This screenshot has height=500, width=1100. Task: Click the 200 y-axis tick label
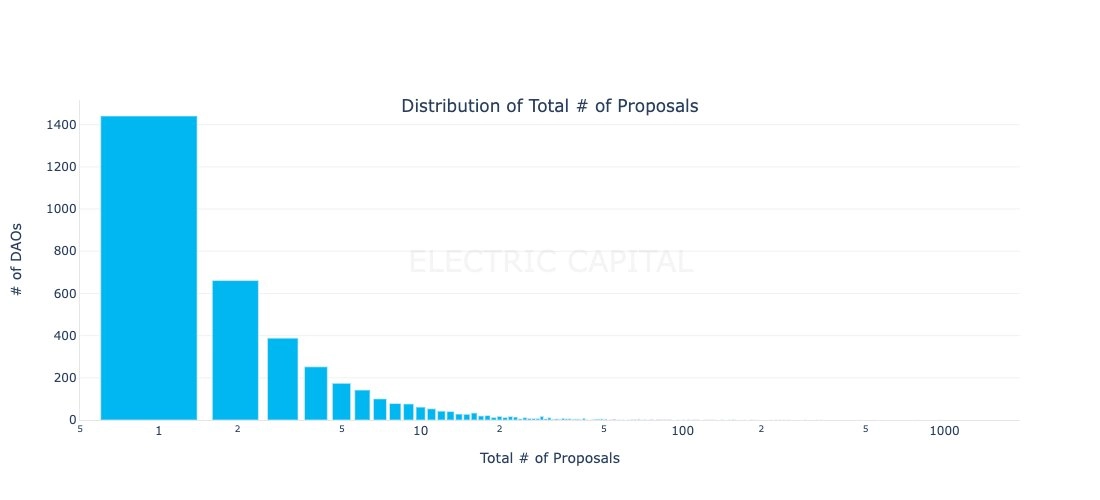tap(63, 378)
